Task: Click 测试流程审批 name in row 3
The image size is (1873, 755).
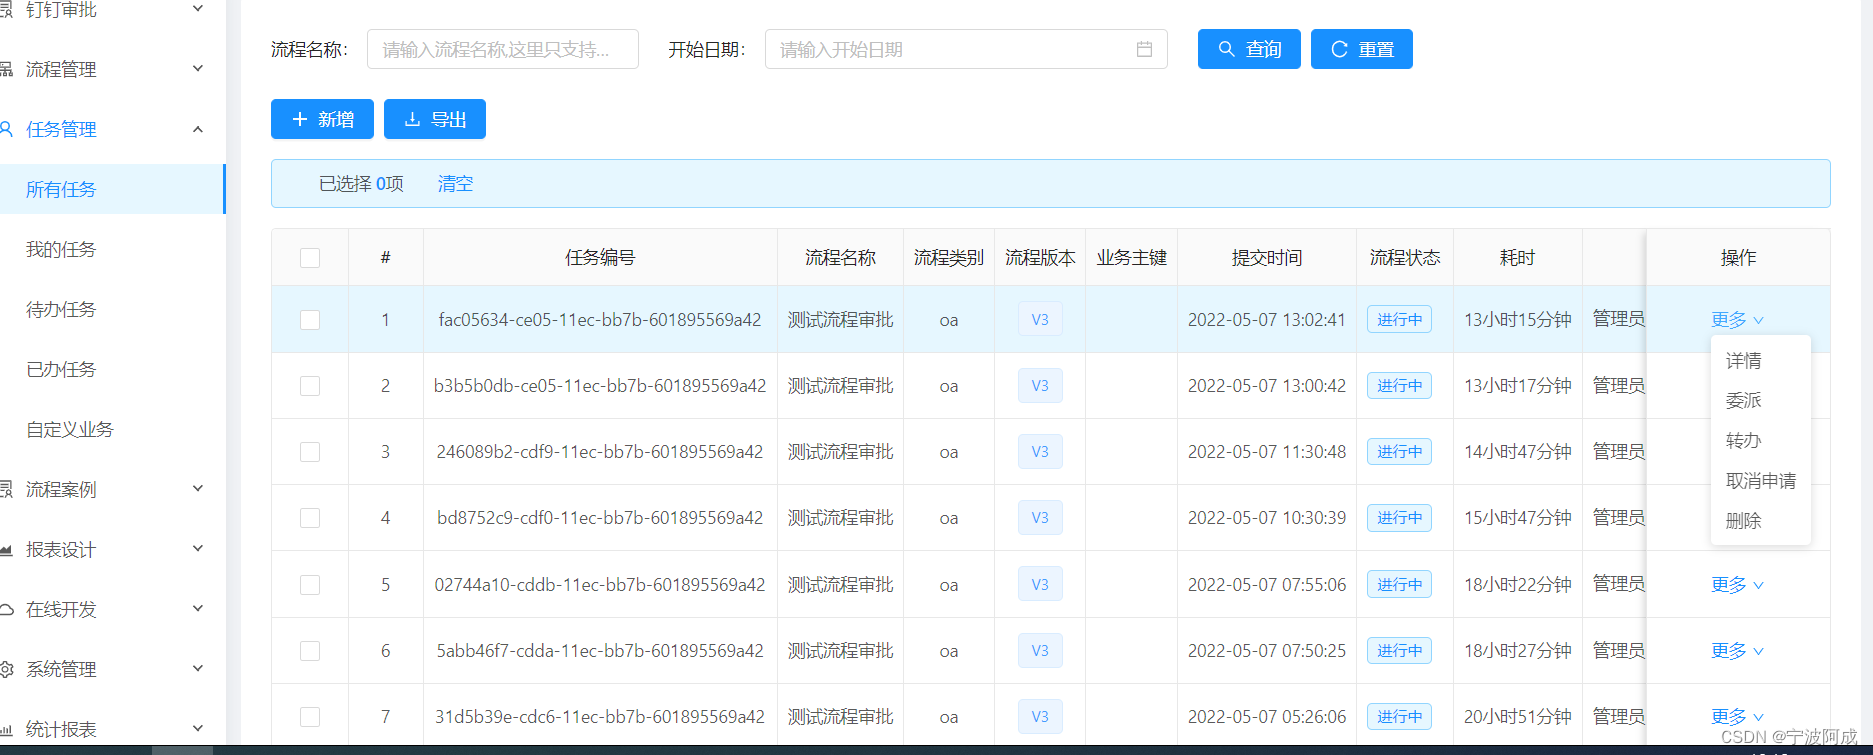Action: coord(841,452)
